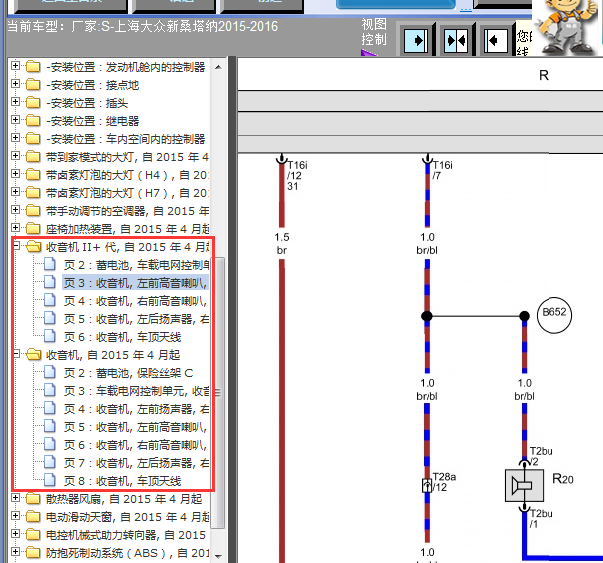Click folder icon of 散热器风扇
Screen dimensions: 603x563
tap(33, 499)
